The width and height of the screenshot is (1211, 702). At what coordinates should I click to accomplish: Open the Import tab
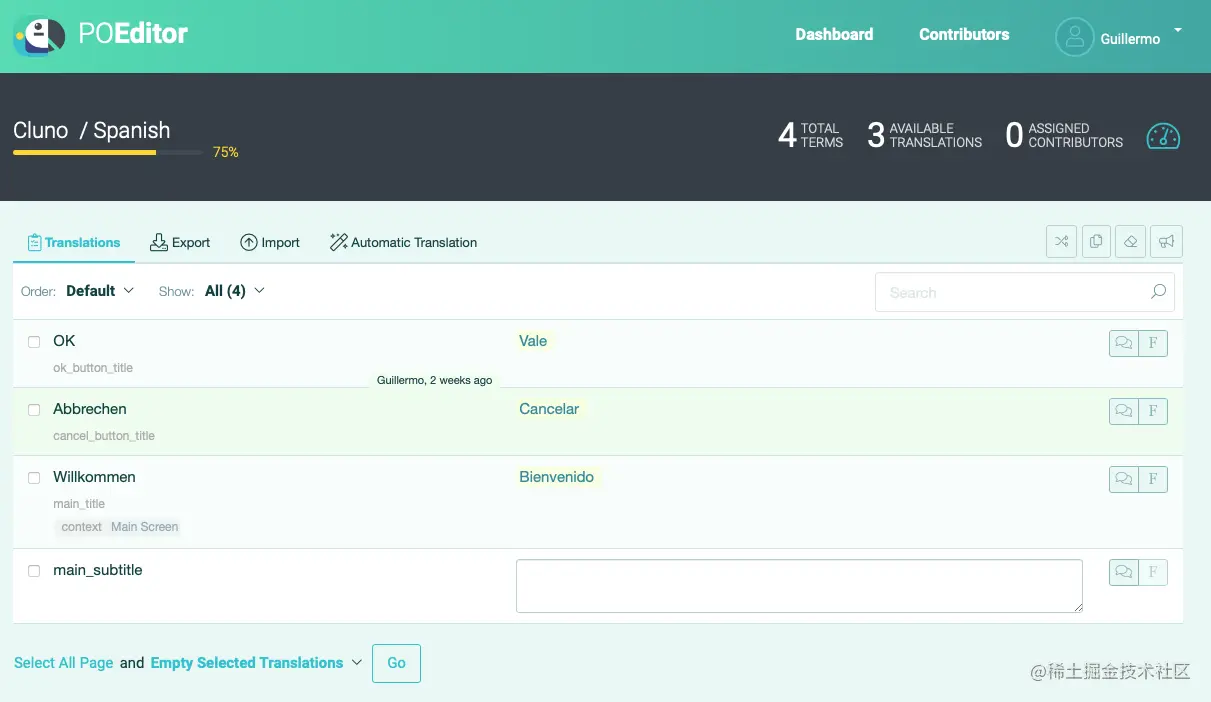(270, 242)
